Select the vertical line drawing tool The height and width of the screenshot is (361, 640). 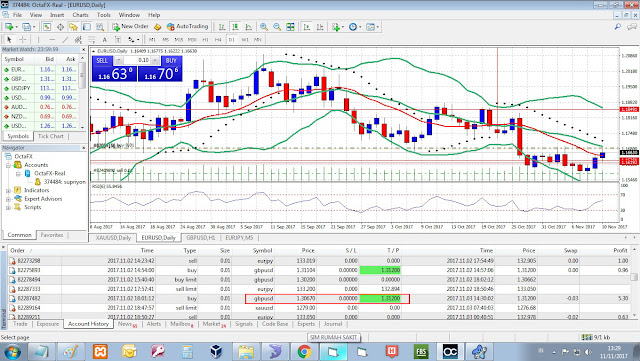[38, 40]
